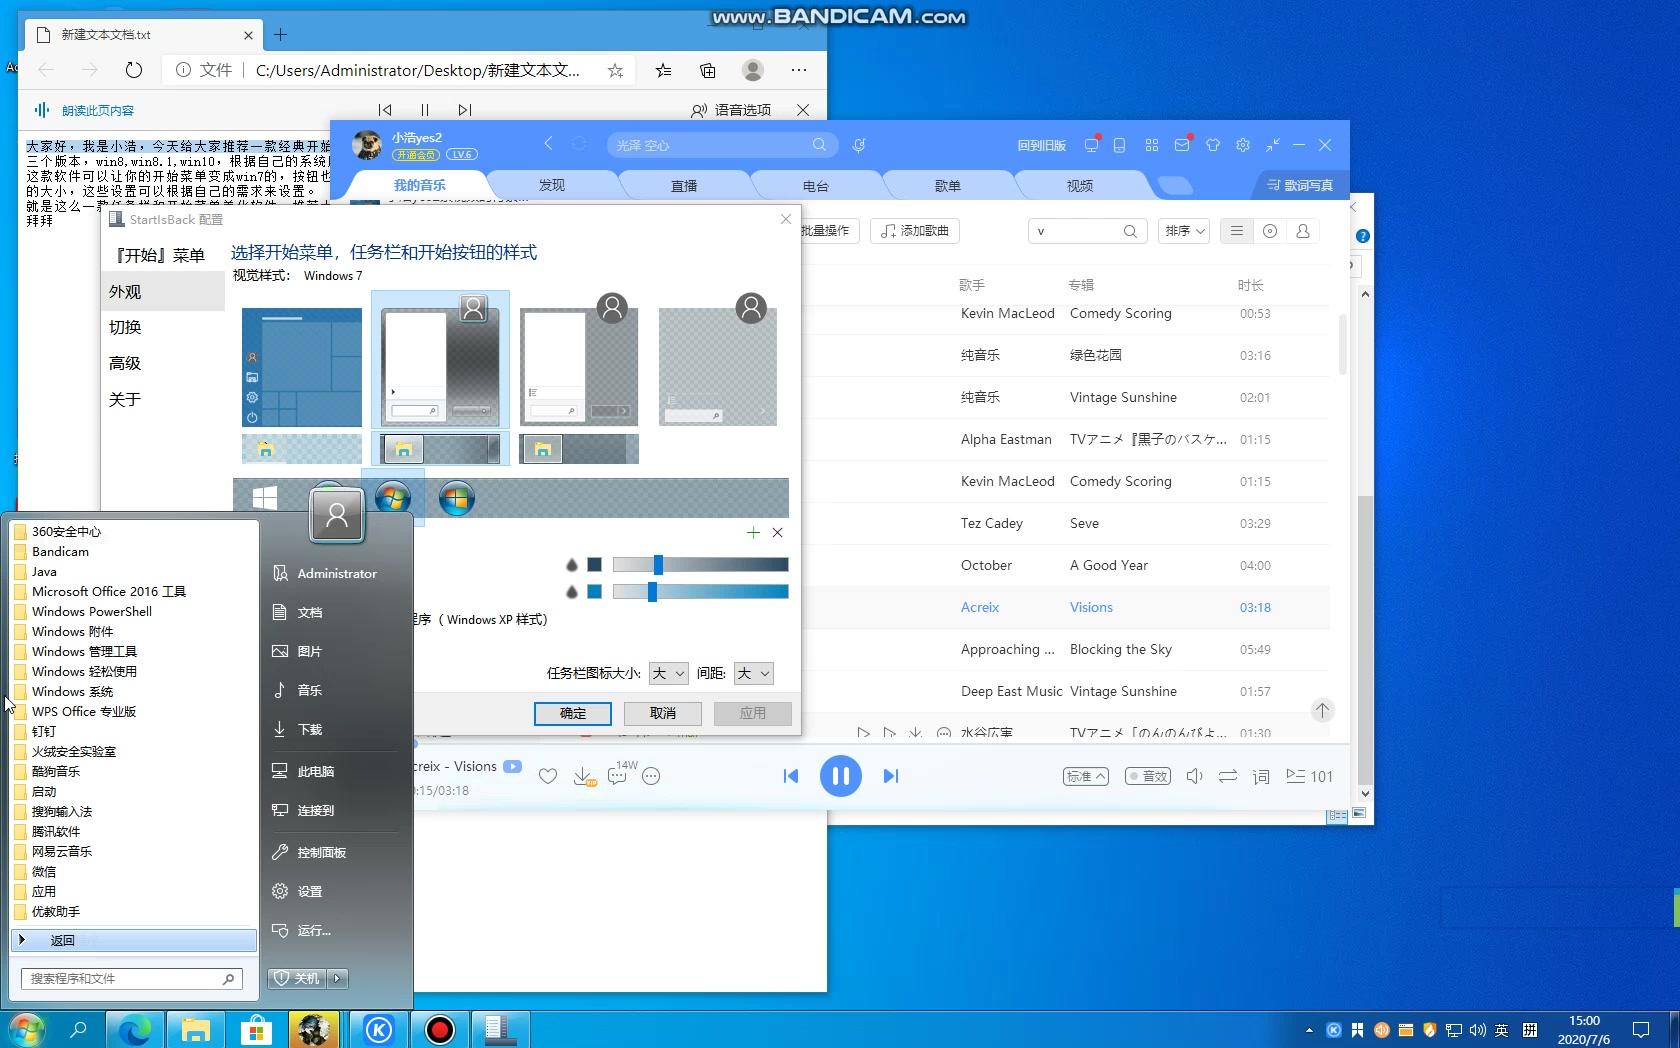Viewport: 1680px width, 1048px height.
Task: Click the 搜索程序和文件 search box
Action: pos(131,978)
